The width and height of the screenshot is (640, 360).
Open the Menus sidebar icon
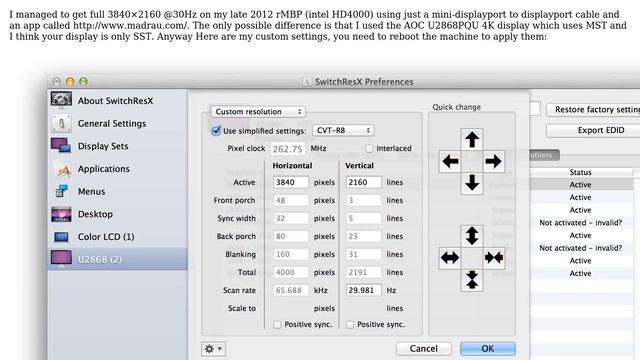coord(61,191)
